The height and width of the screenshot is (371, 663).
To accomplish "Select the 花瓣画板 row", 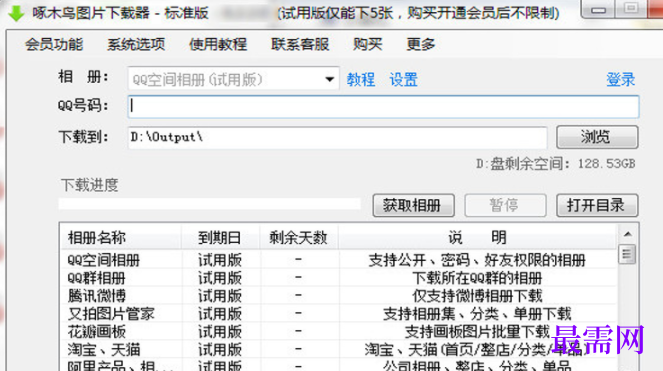I will tap(337, 332).
